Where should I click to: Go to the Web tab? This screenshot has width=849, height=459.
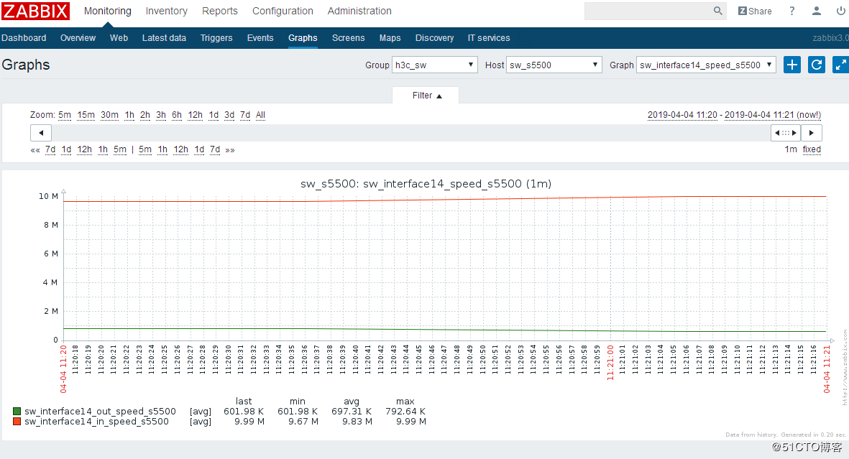point(119,38)
